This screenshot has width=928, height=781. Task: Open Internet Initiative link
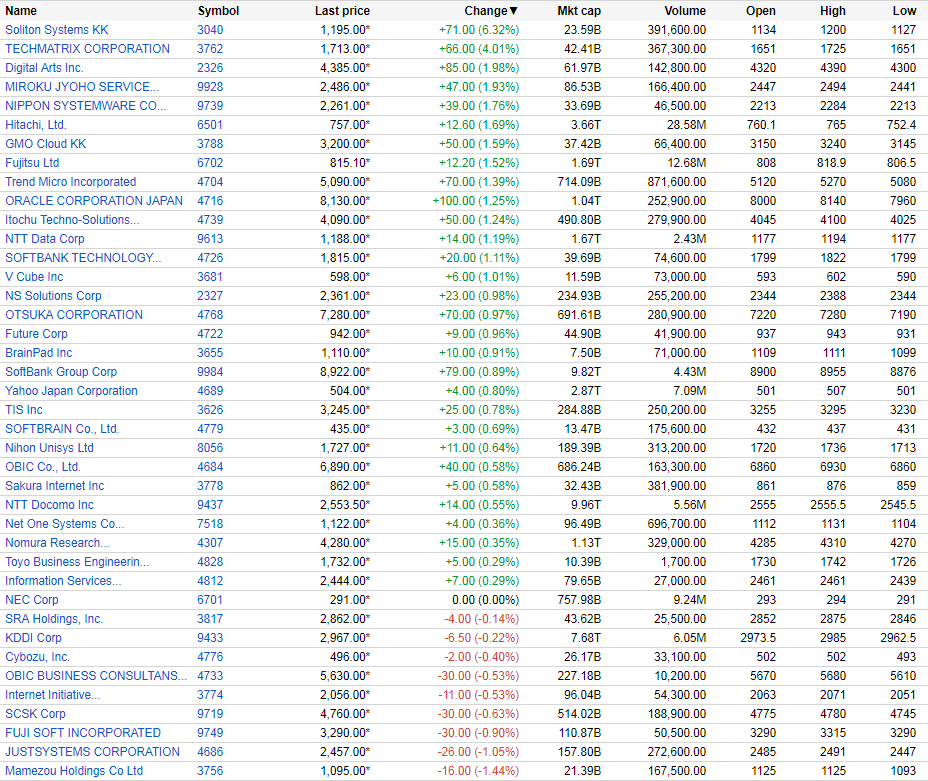(53, 694)
